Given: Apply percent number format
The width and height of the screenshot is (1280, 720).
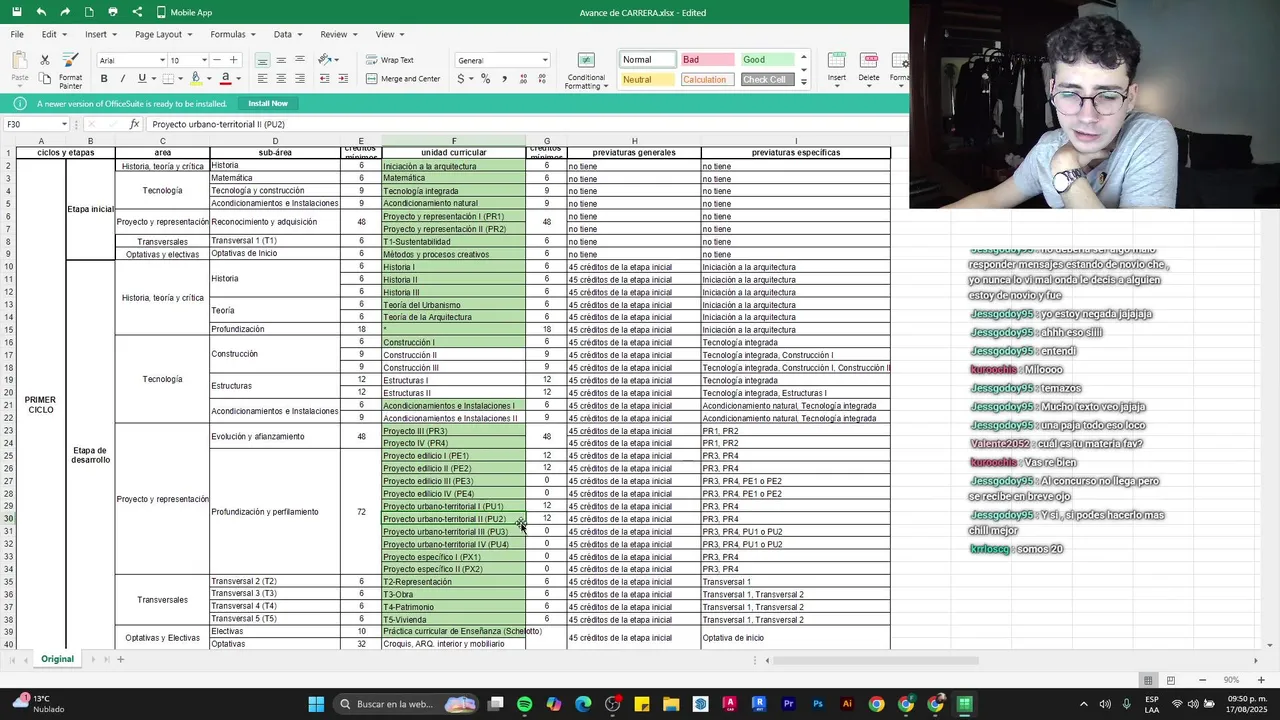Looking at the screenshot, I should point(485,78).
